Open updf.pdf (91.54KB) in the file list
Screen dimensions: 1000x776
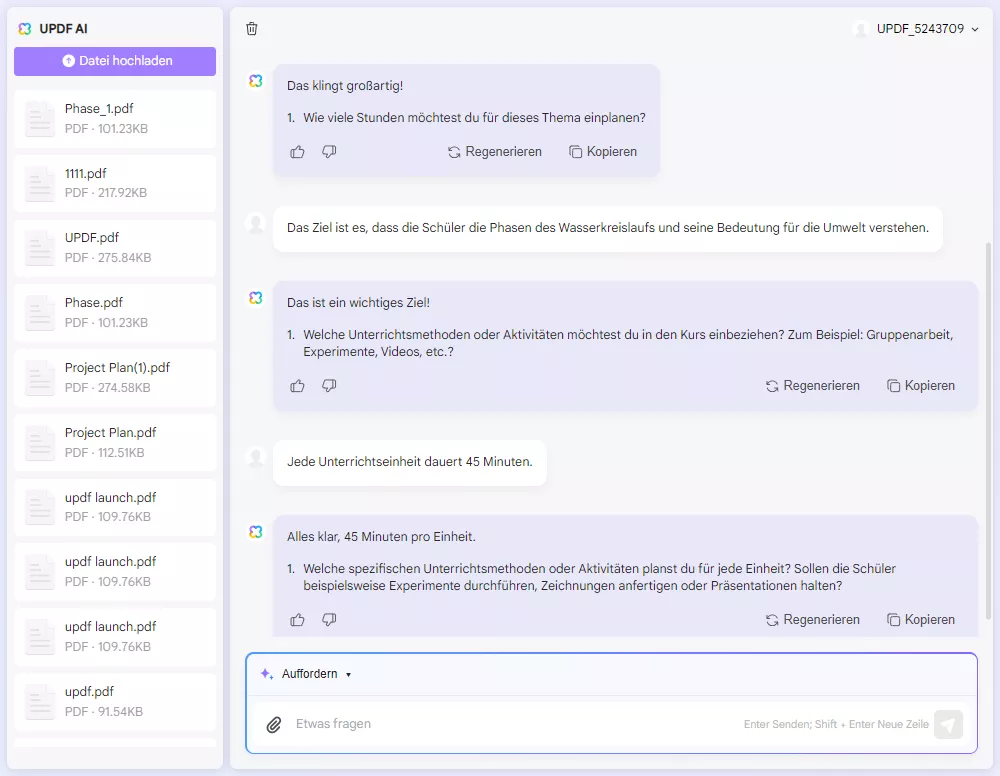tap(115, 701)
